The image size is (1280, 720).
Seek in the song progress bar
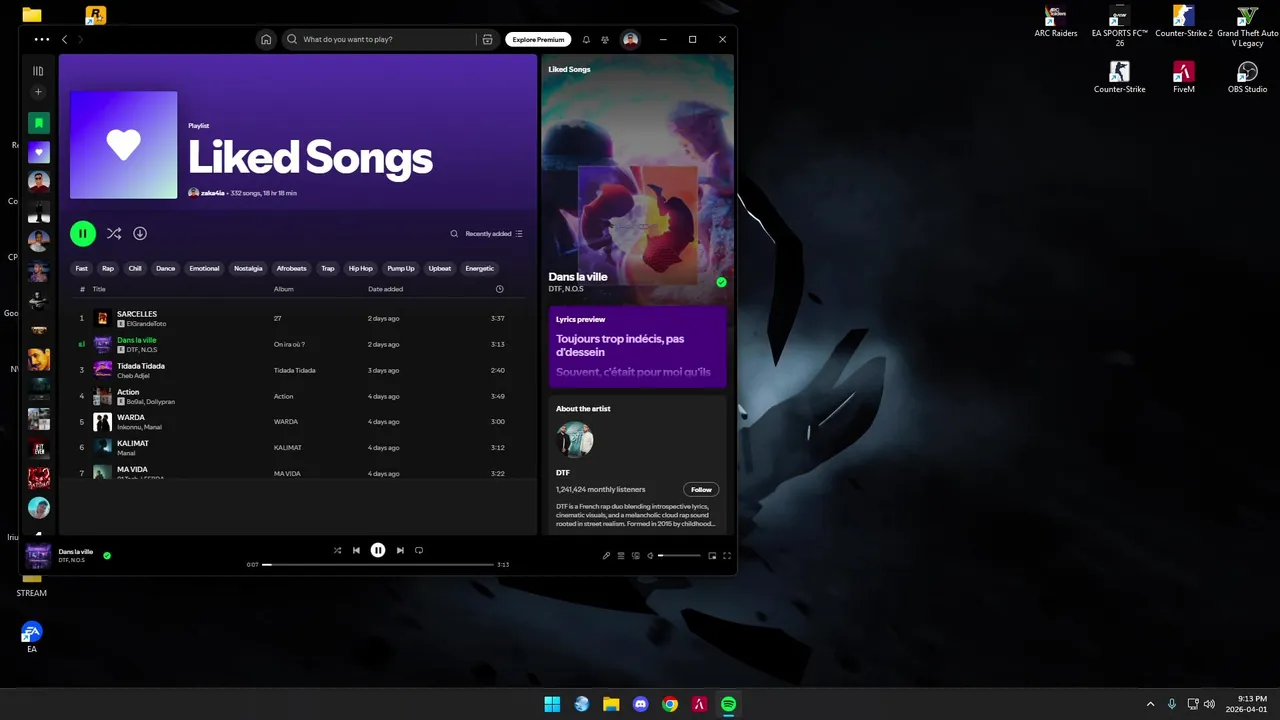tap(378, 565)
